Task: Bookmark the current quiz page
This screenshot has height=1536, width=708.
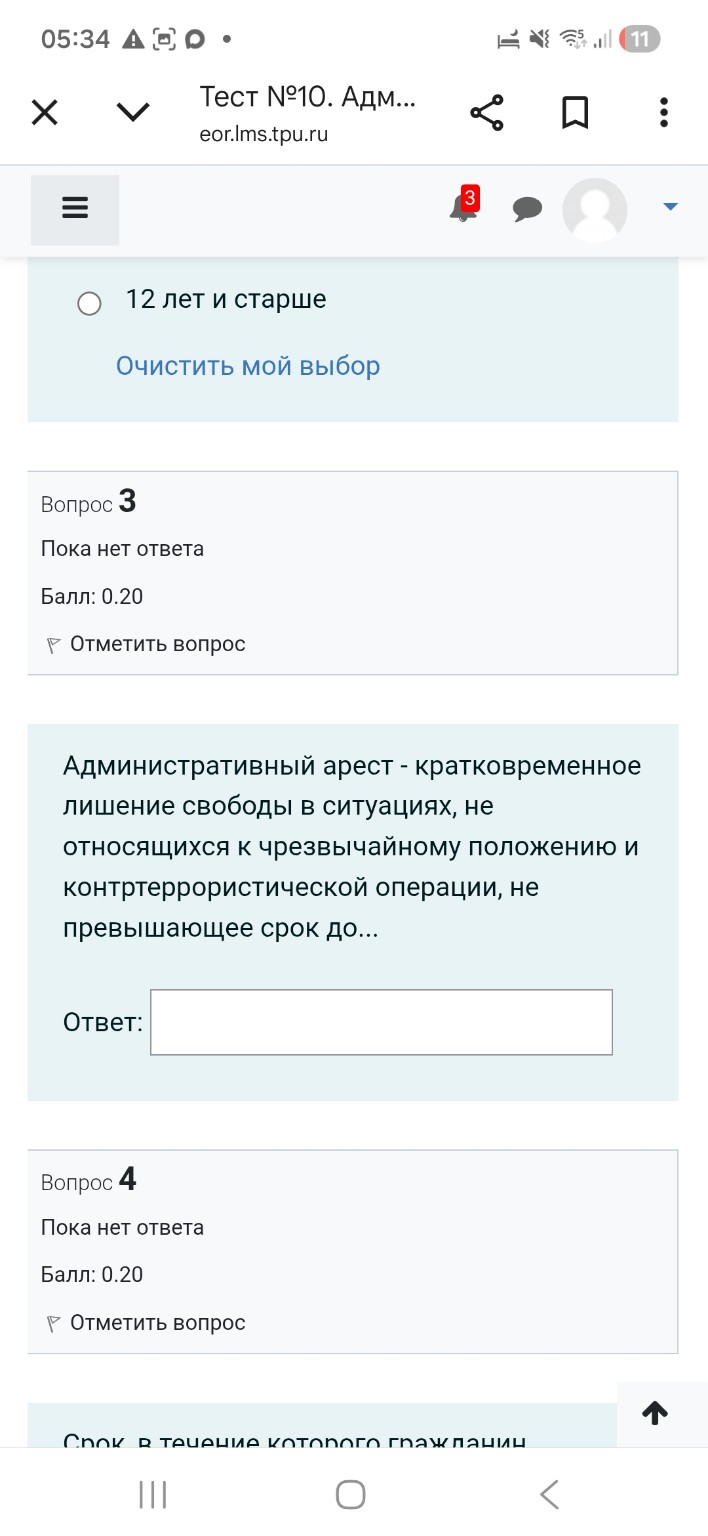Action: coord(575,112)
